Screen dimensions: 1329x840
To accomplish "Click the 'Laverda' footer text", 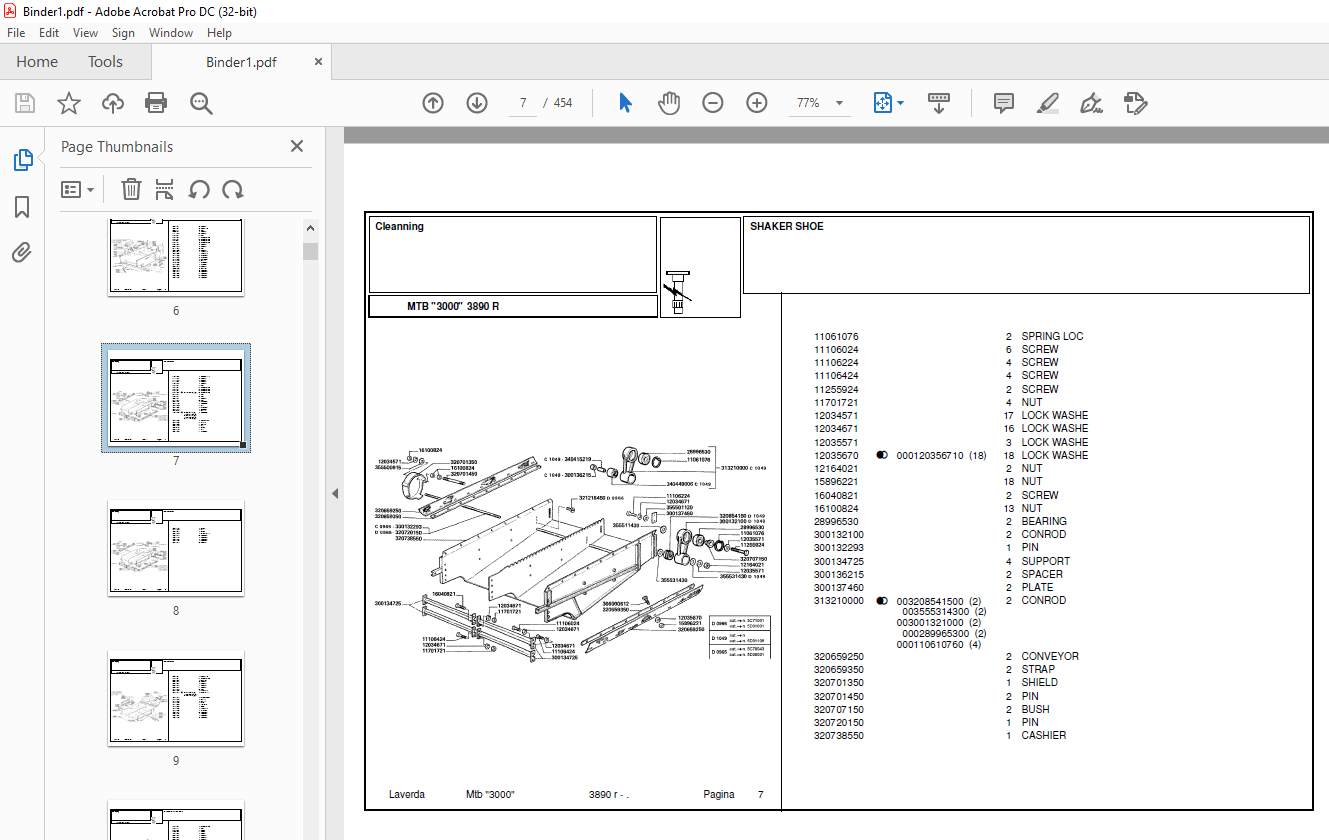I will (407, 795).
